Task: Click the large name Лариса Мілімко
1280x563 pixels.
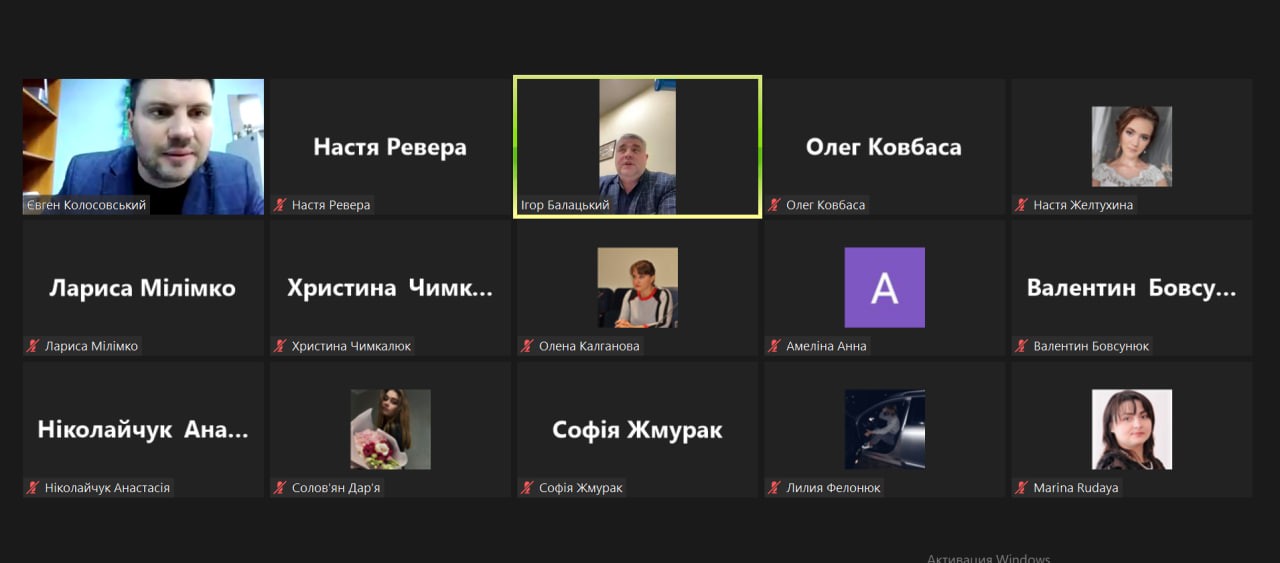Action: (143, 289)
